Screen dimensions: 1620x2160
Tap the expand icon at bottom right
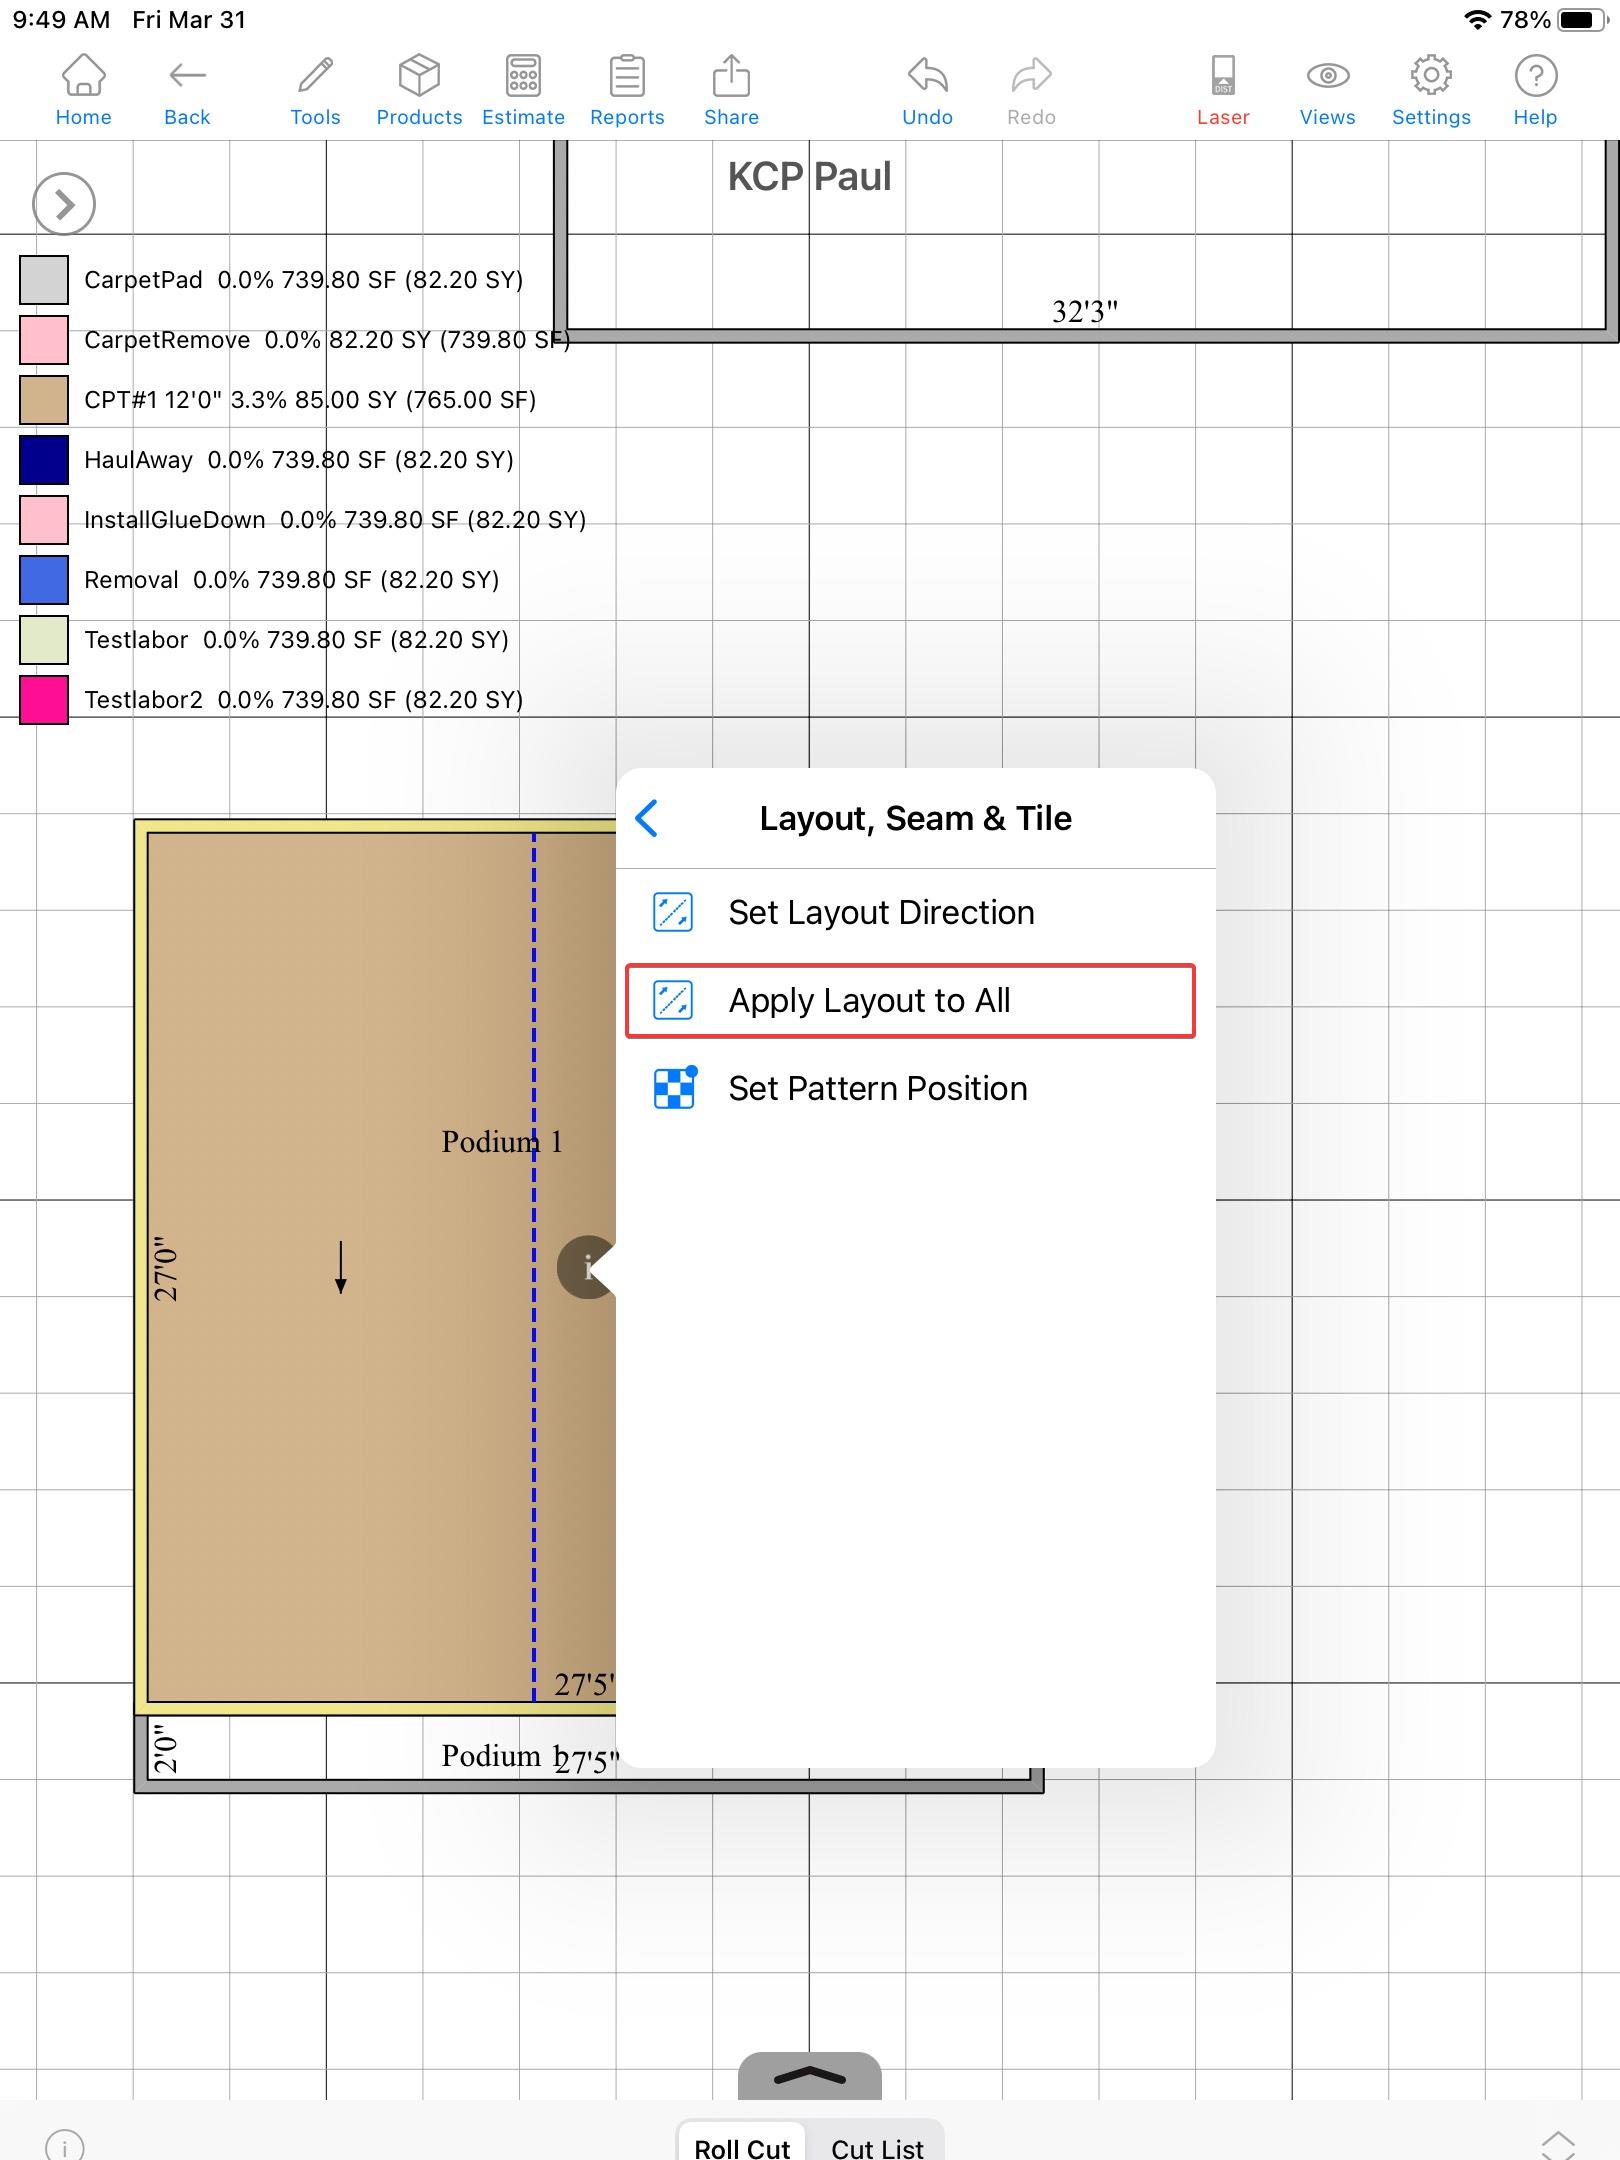1558,2146
